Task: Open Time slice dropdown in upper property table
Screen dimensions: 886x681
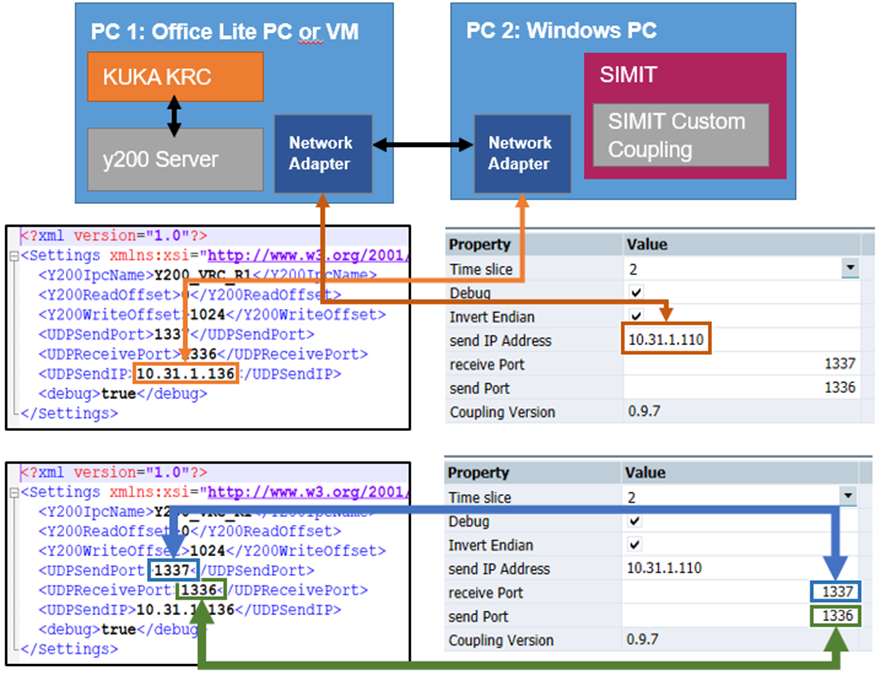Action: coord(850,268)
